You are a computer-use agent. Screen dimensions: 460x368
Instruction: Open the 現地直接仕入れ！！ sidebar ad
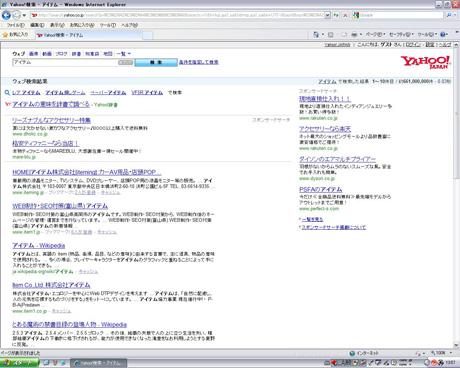click(325, 99)
